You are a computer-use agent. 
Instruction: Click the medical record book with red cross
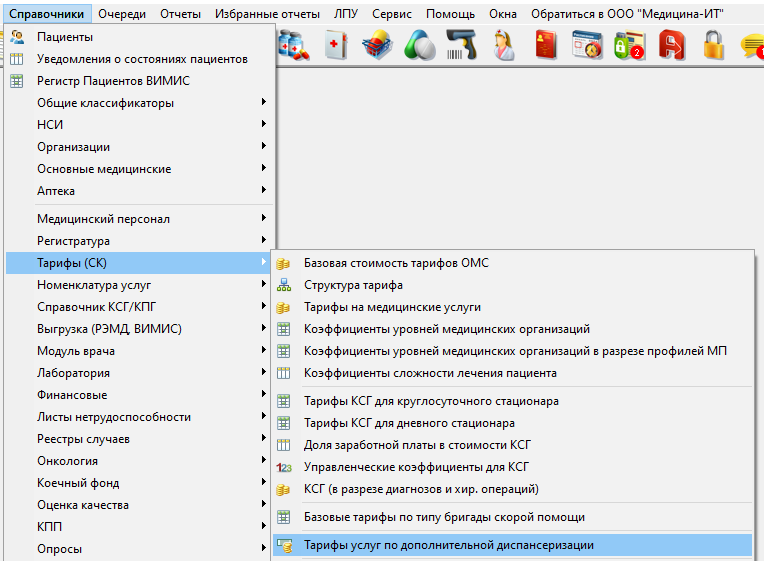[x=335, y=45]
